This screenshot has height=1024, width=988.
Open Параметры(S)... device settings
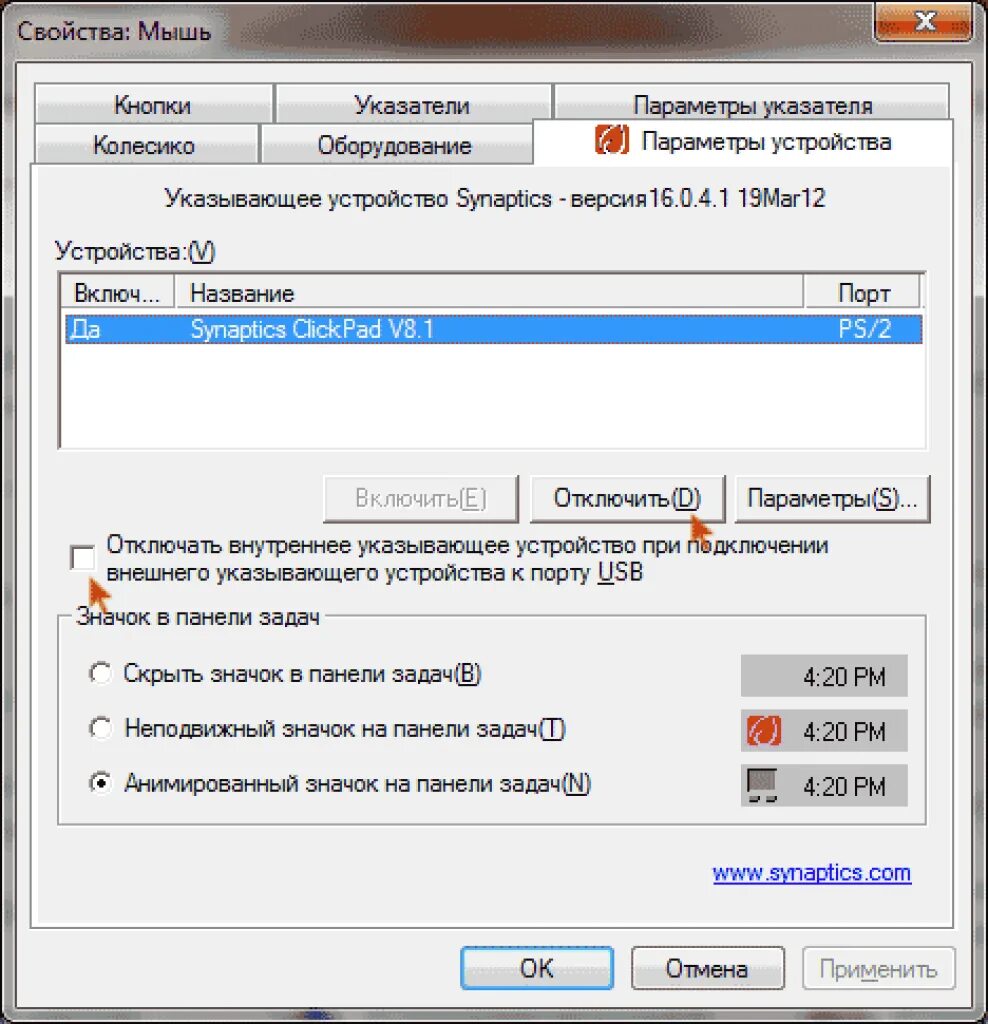832,498
